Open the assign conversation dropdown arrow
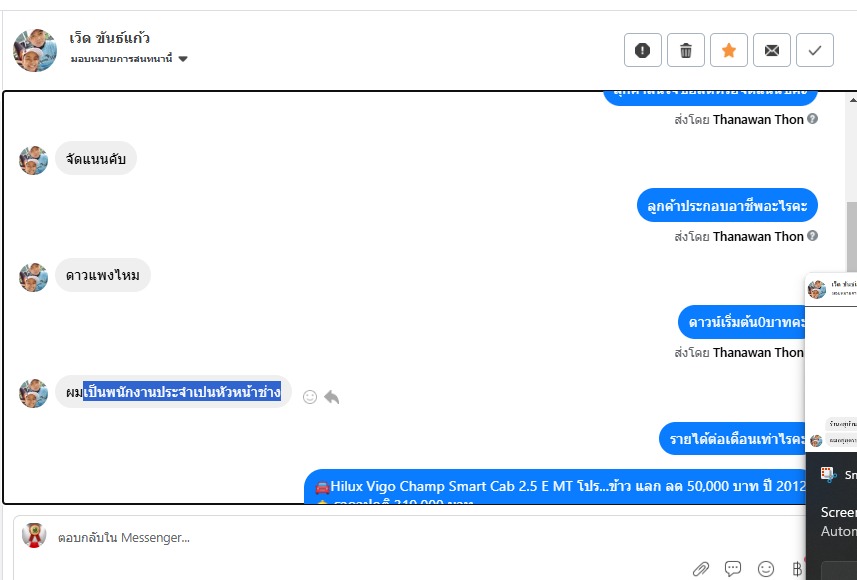Image resolution: width=857 pixels, height=580 pixels. click(183, 59)
